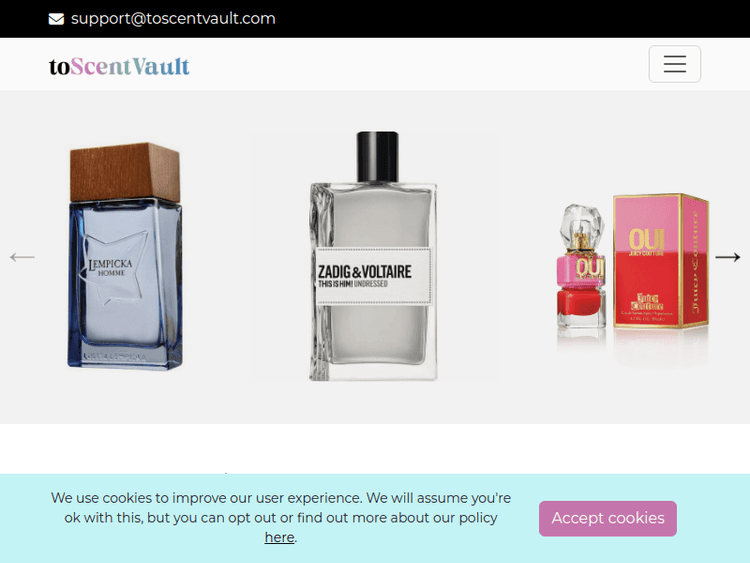Click the black cap of the Zadig bottle
Viewport: 750px width, 563px height.
click(x=377, y=157)
